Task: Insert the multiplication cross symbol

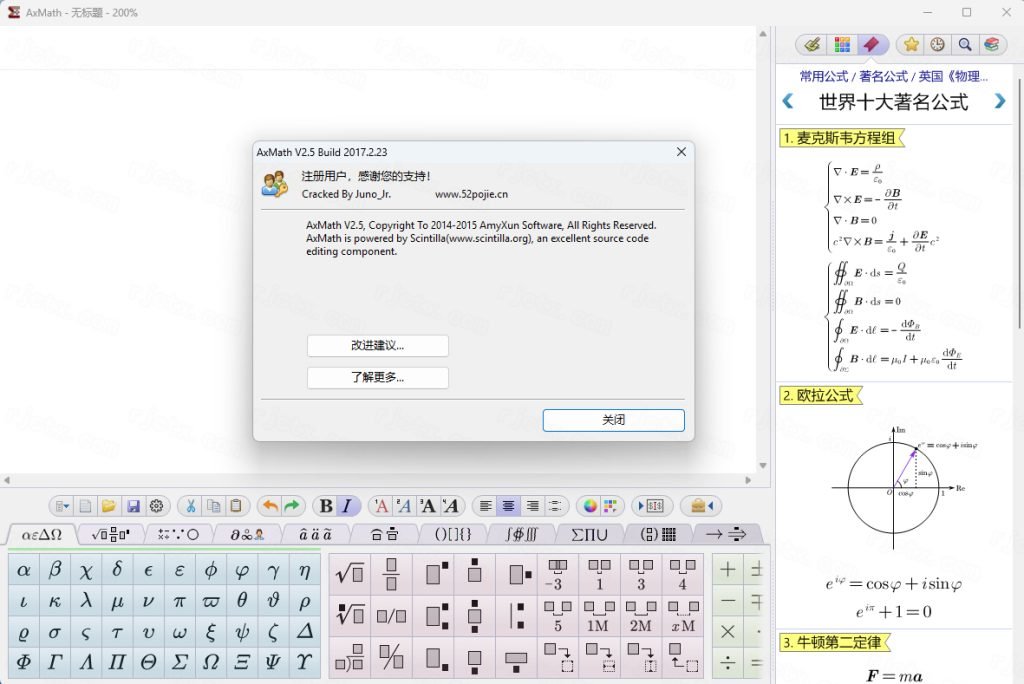Action: click(x=728, y=632)
